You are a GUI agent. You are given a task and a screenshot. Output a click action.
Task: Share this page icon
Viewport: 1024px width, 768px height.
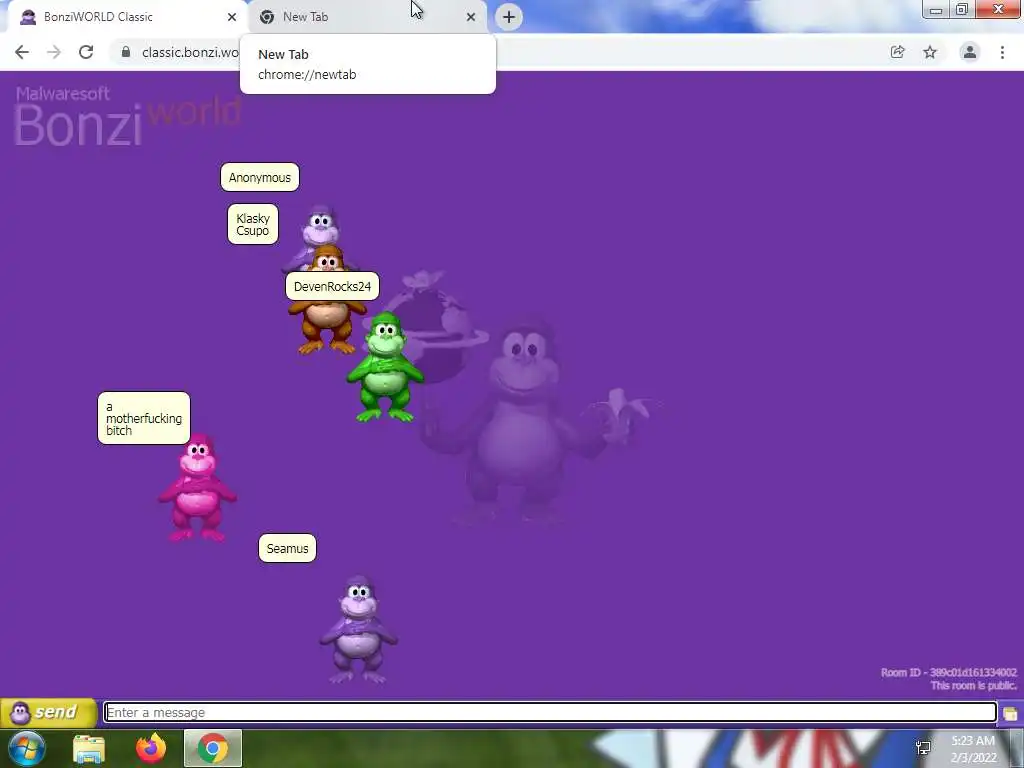[898, 52]
